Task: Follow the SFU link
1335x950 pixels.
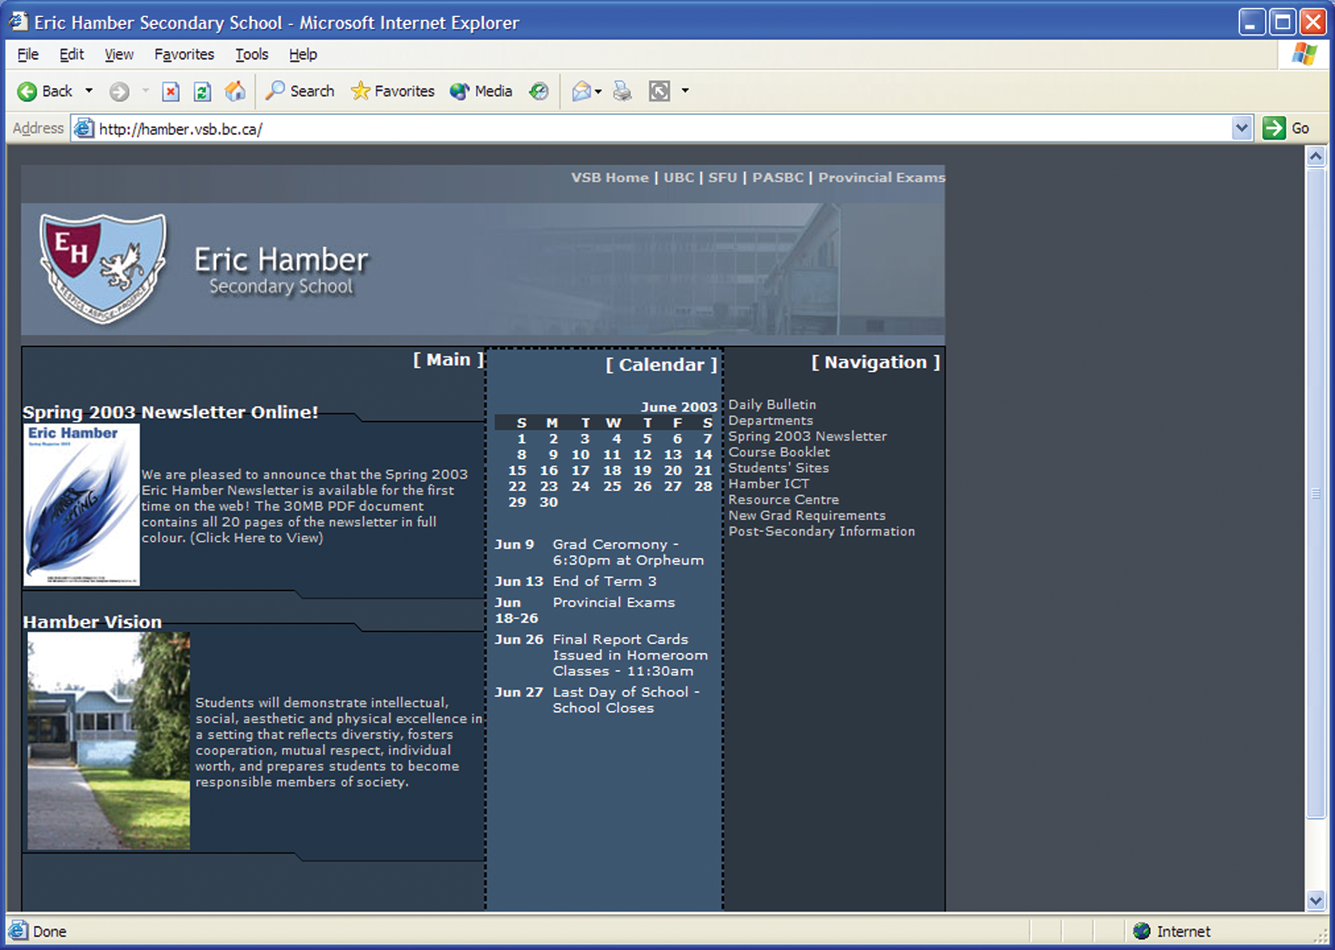Action: click(x=723, y=177)
